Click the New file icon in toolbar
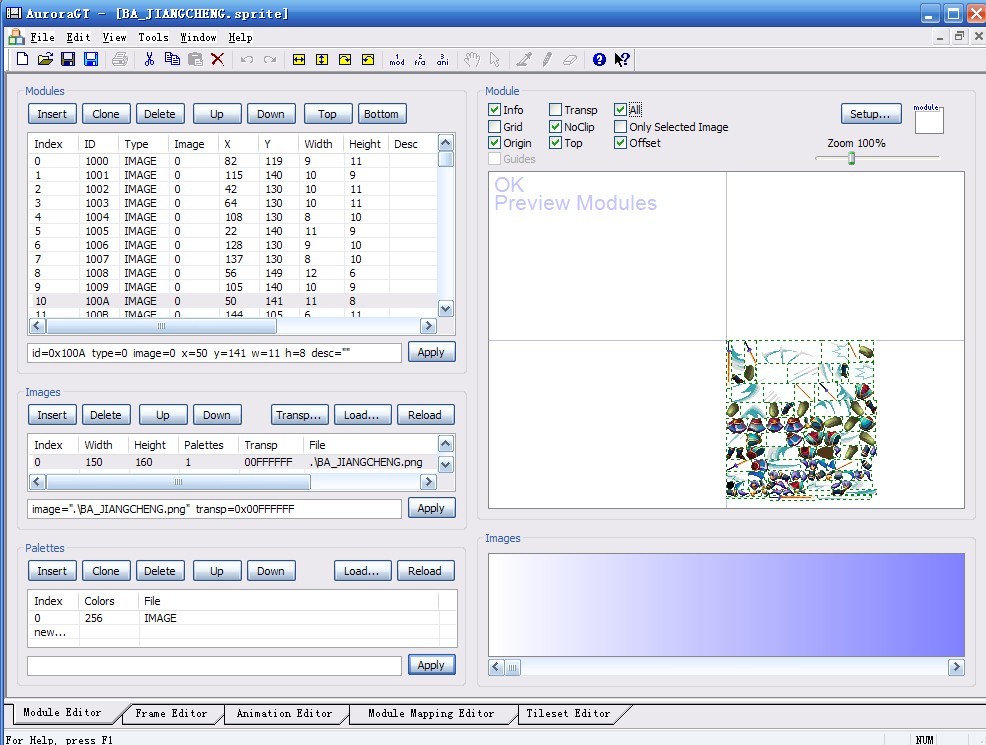Viewport: 986px width, 745px height. (22, 60)
